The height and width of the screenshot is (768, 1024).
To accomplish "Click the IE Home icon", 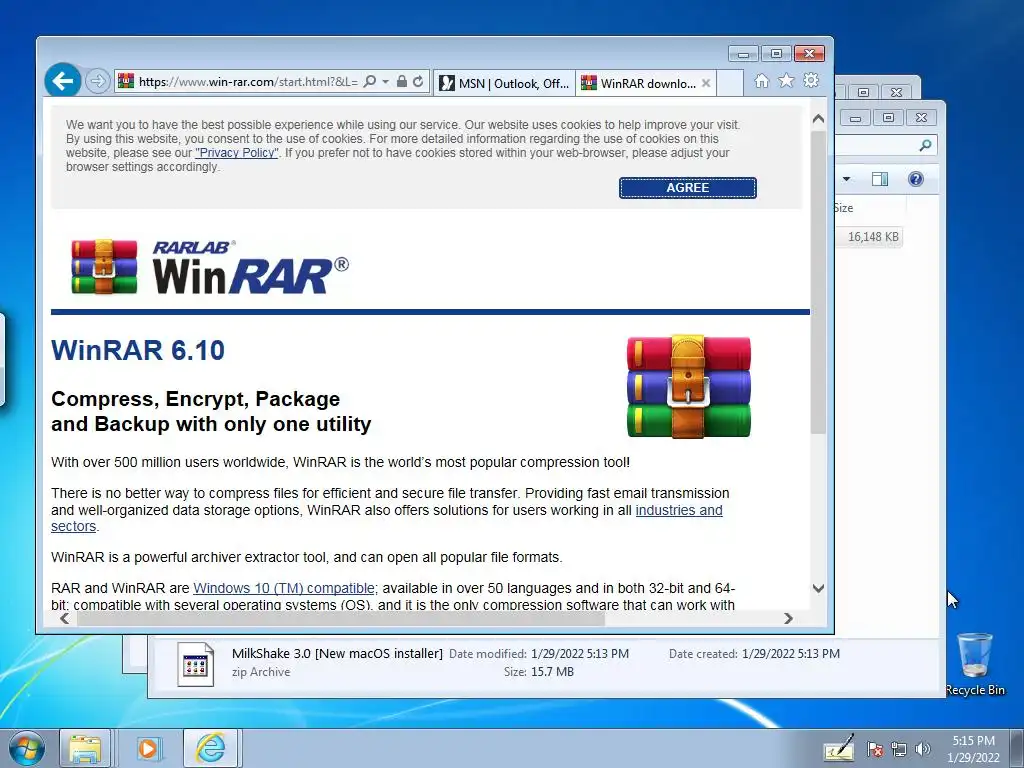I will [x=761, y=80].
